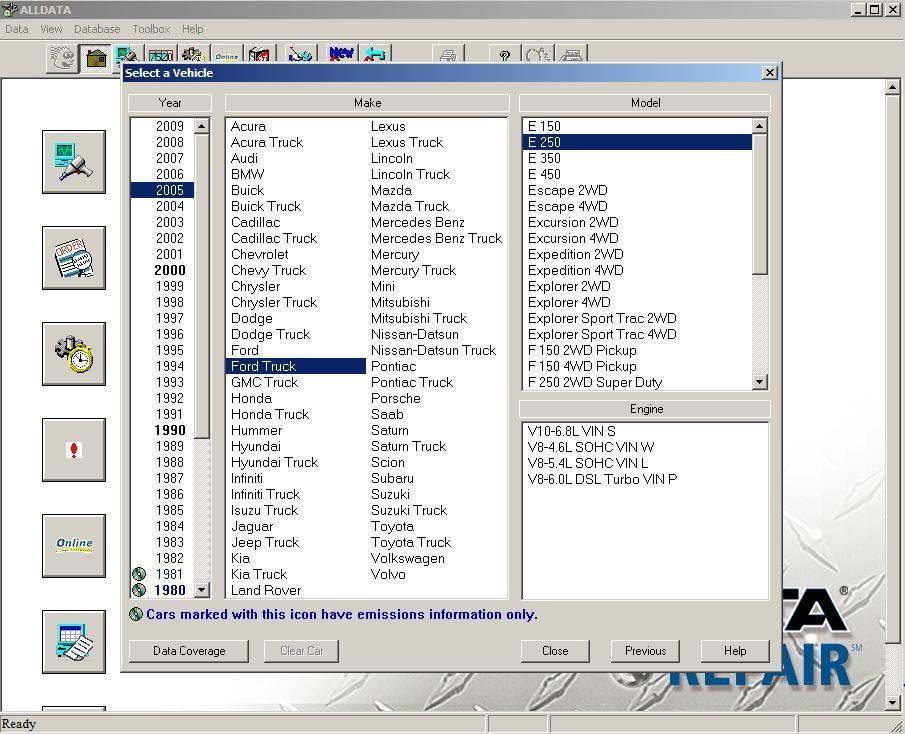Image resolution: width=905 pixels, height=734 pixels.
Task: Select Explorer 4WD in the Model list
Action: (569, 302)
